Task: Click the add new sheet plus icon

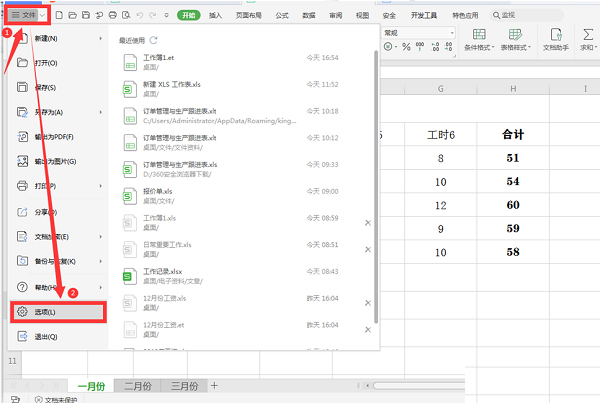Action: 213,386
